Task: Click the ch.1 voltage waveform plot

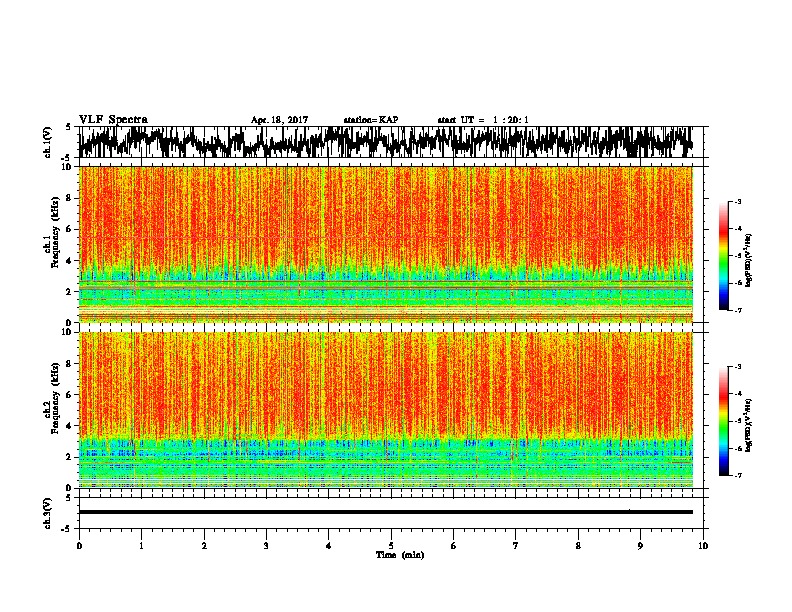Action: (386, 142)
